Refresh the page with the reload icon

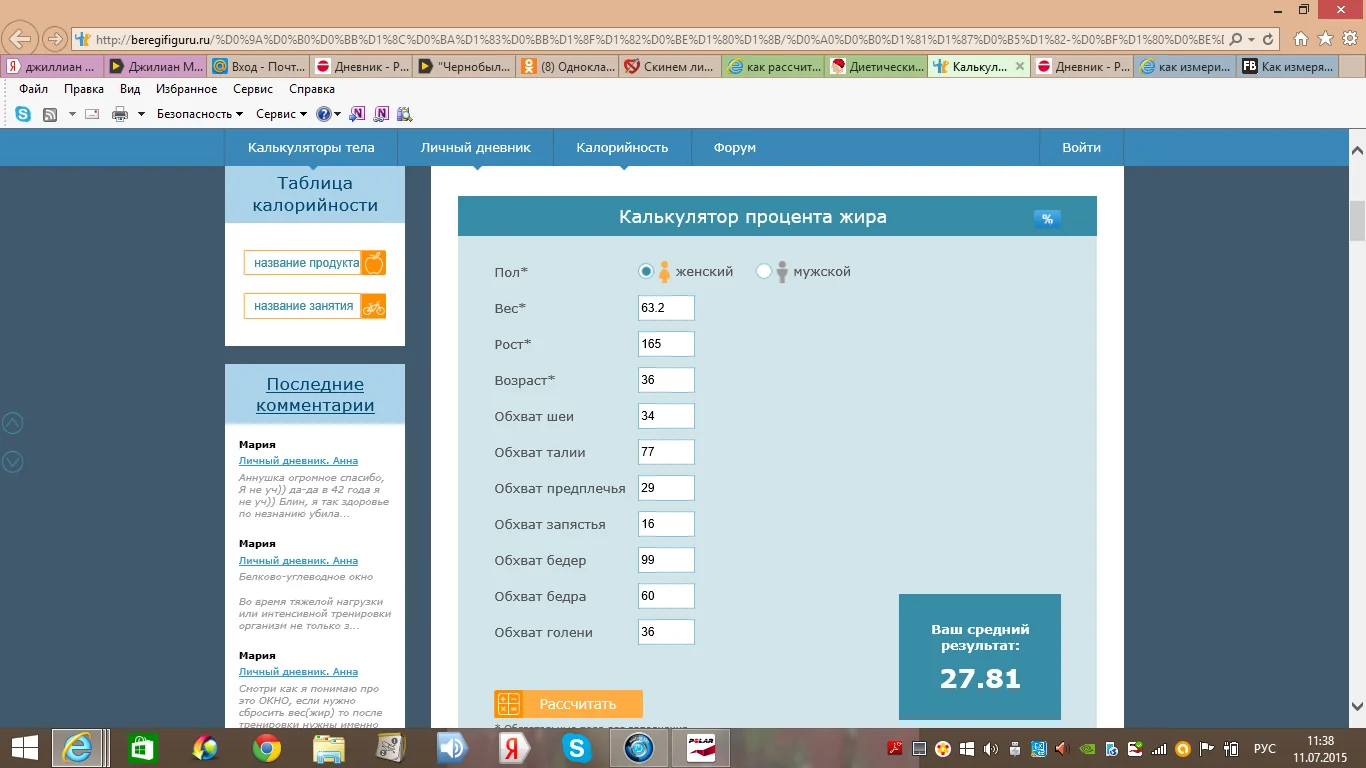[1270, 39]
